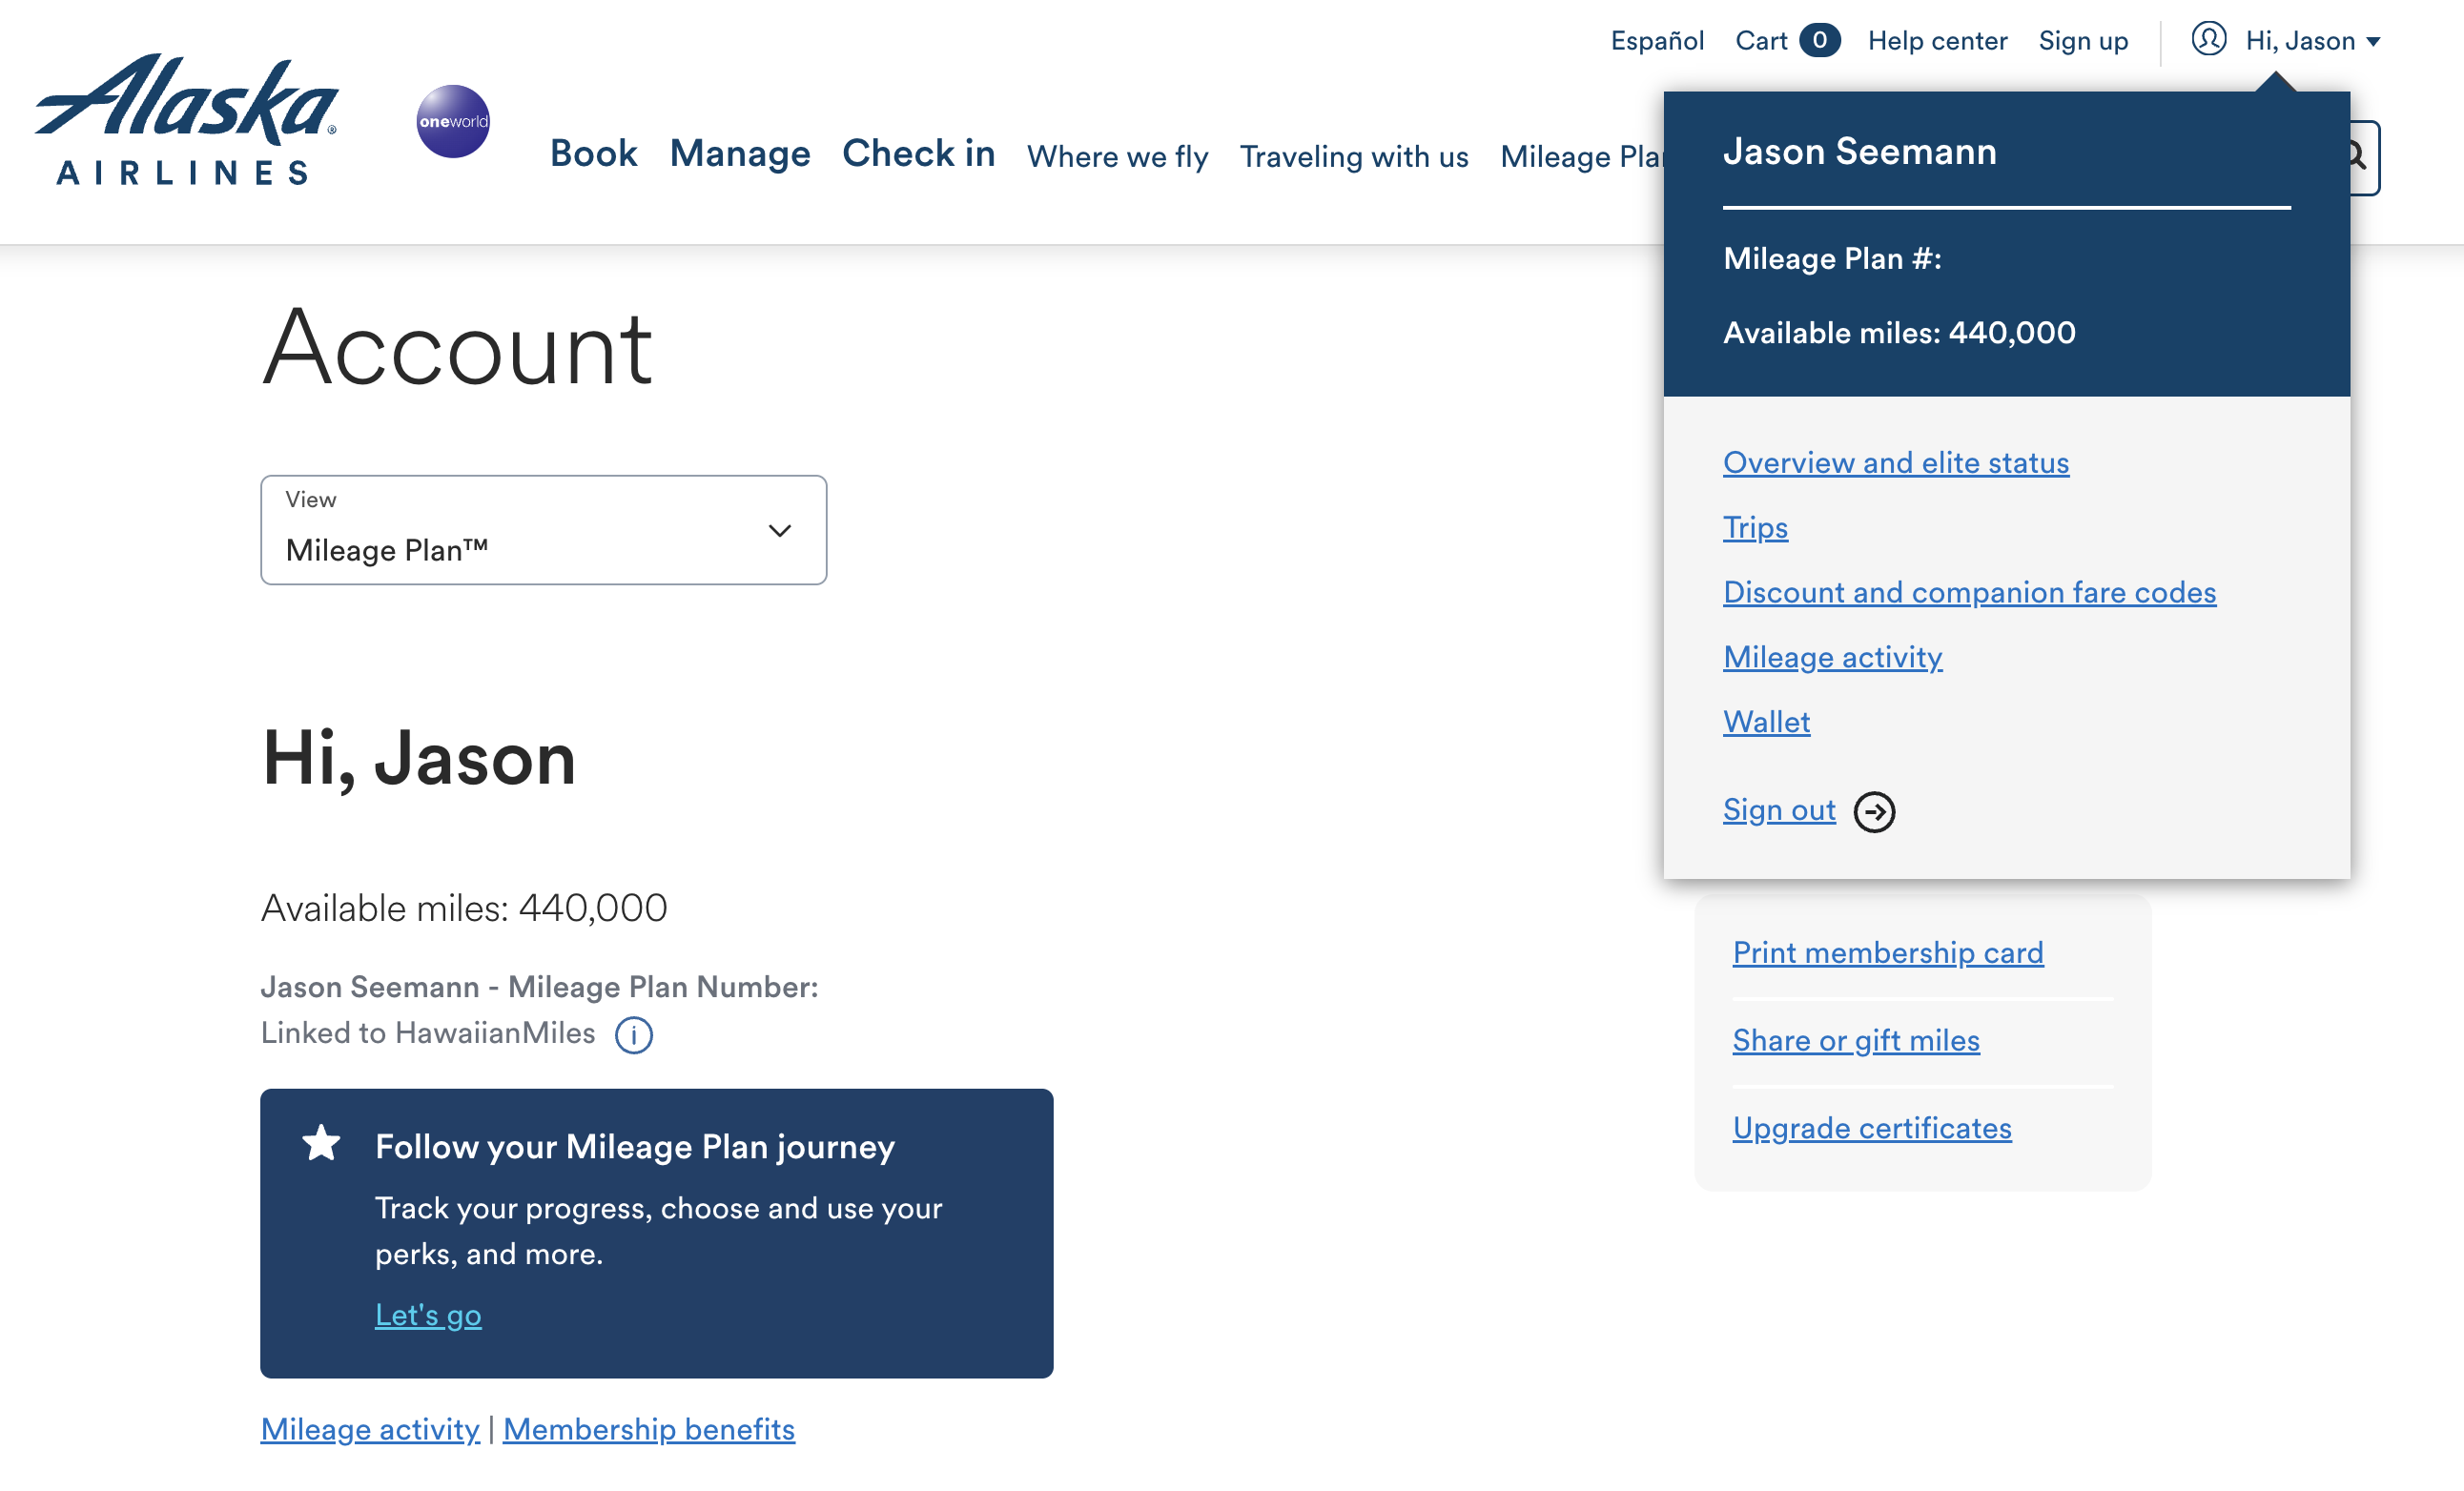This screenshot has height=1491, width=2464.
Task: Click the user profile avatar icon
Action: pos(2208,40)
